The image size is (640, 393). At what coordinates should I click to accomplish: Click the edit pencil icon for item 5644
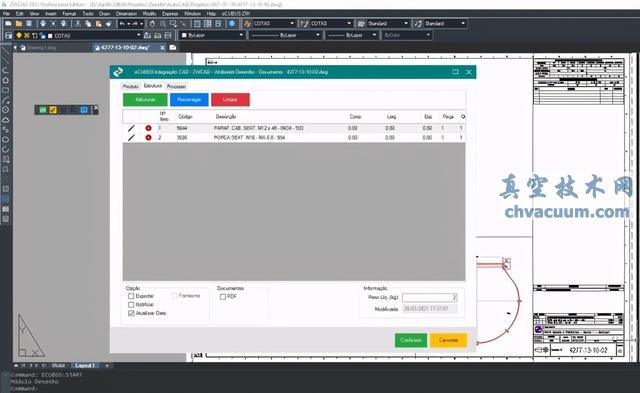click(x=131, y=128)
